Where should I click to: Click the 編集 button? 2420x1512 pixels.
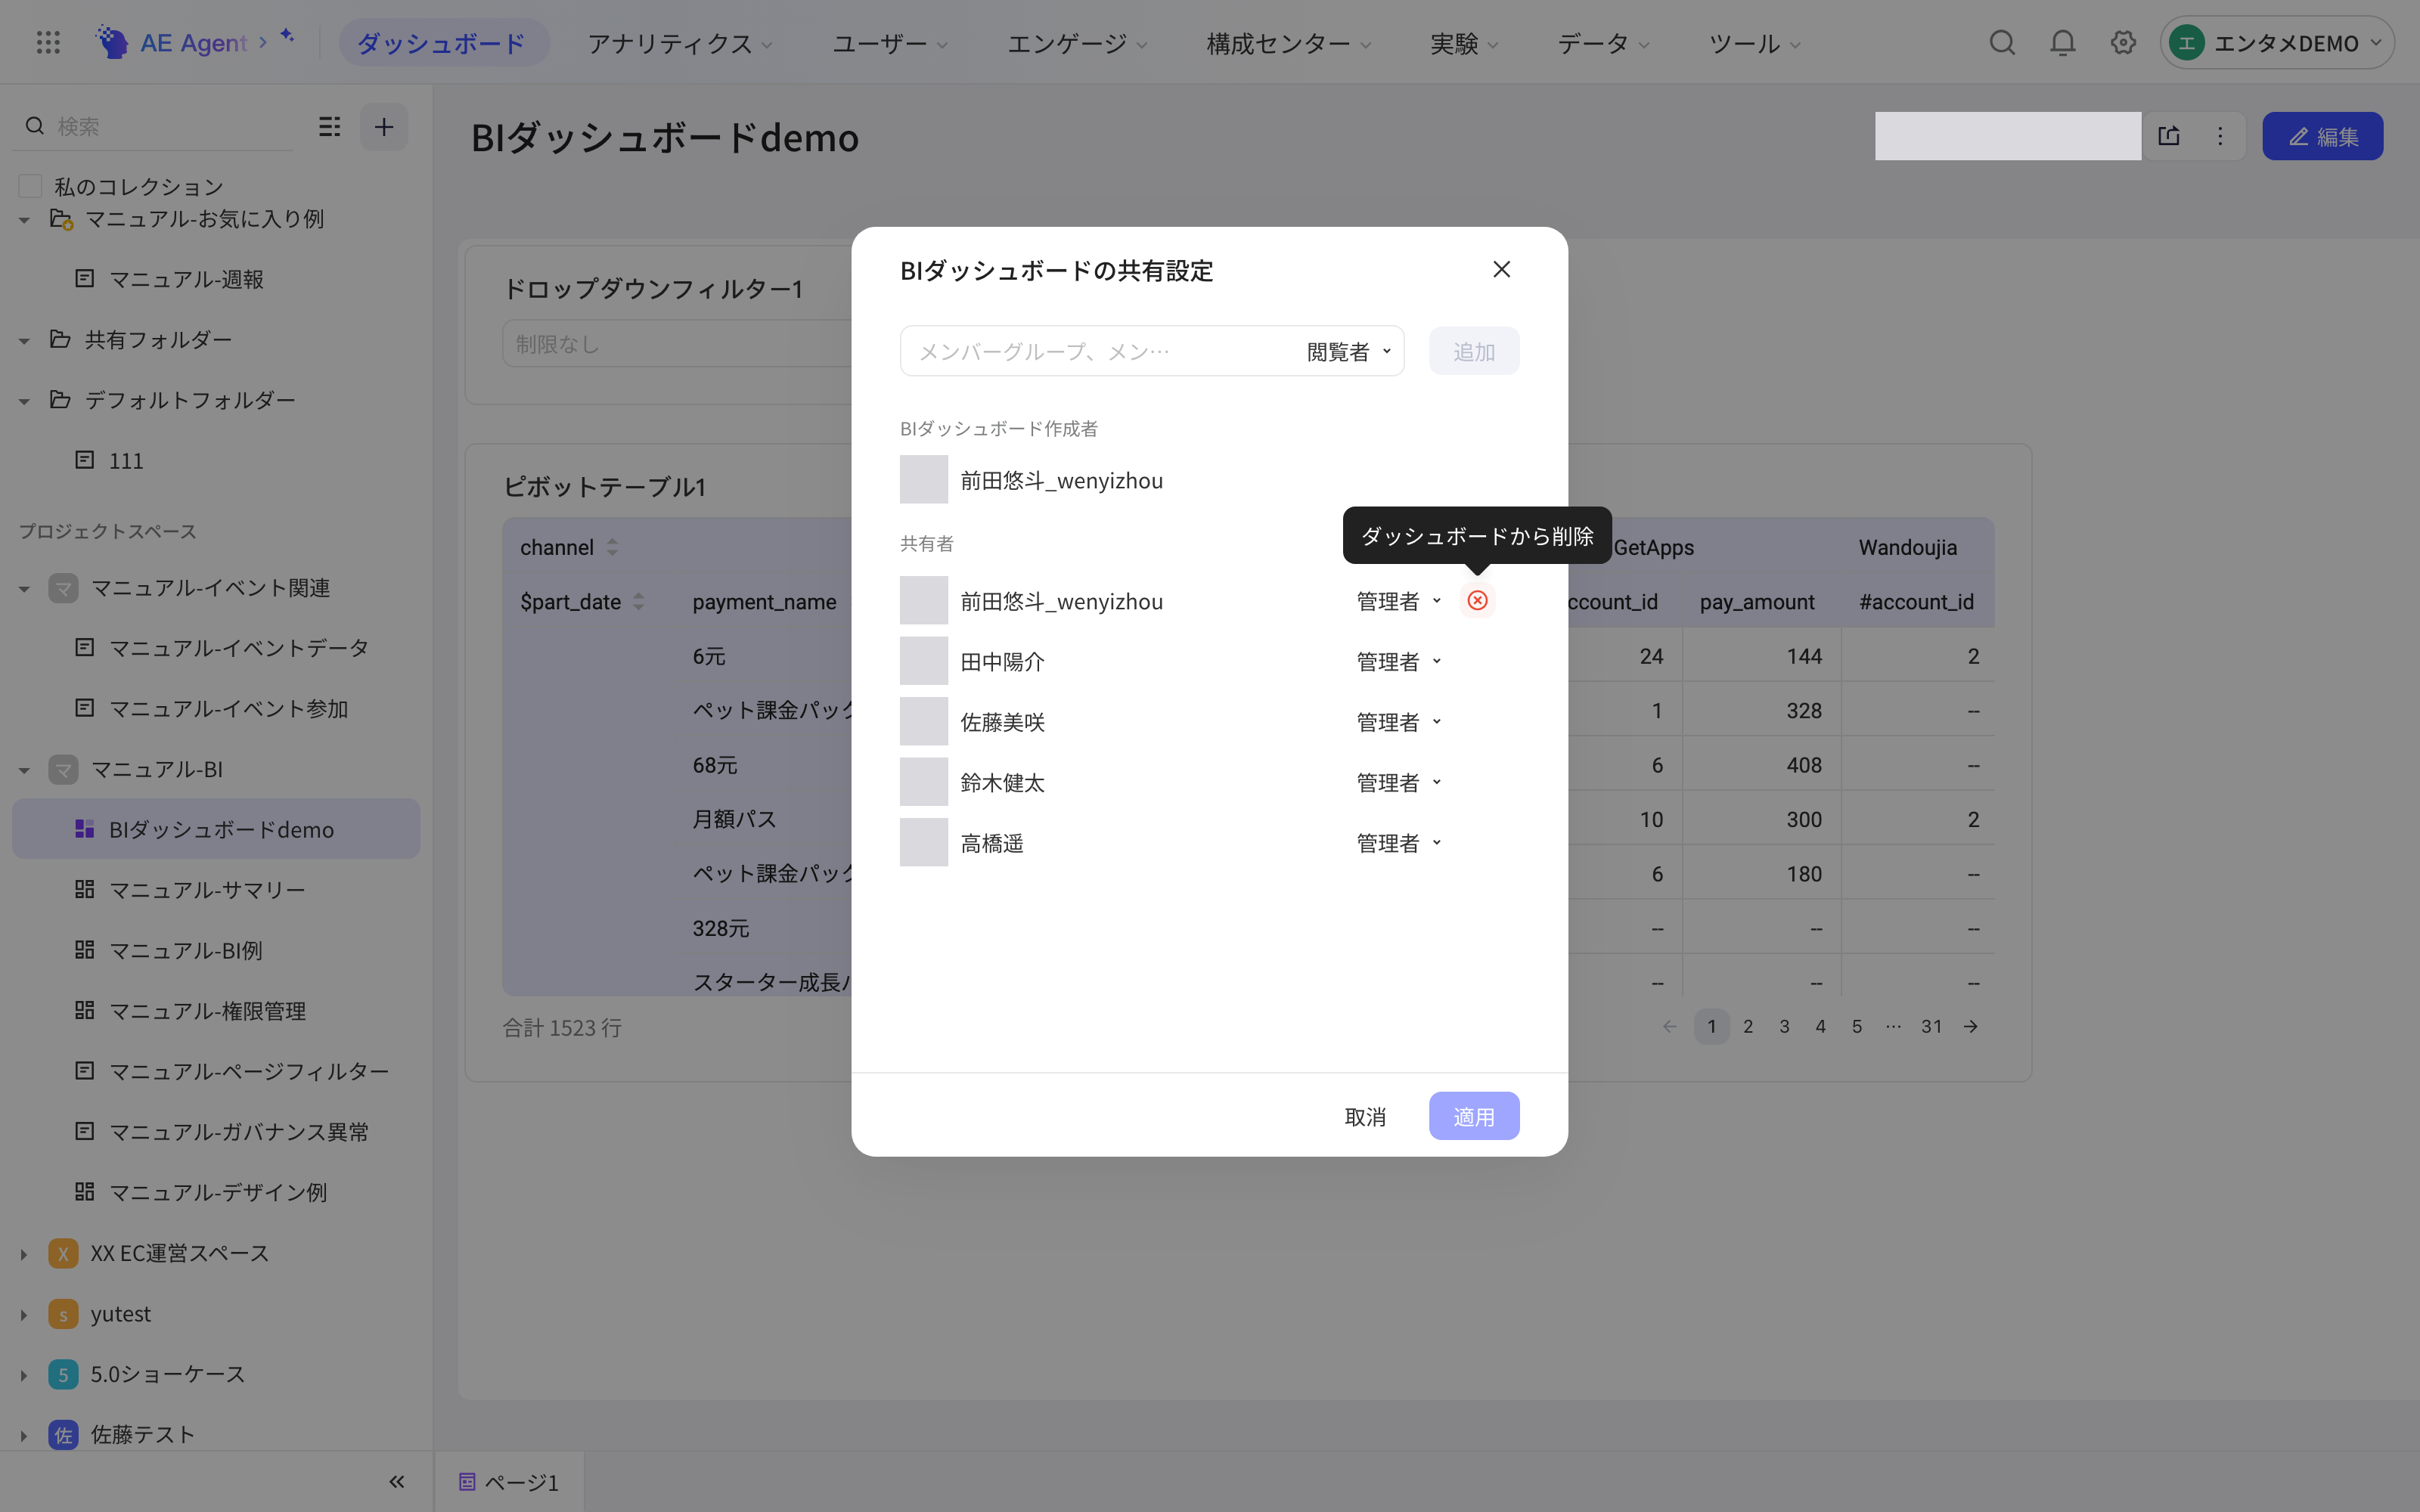2322,136
